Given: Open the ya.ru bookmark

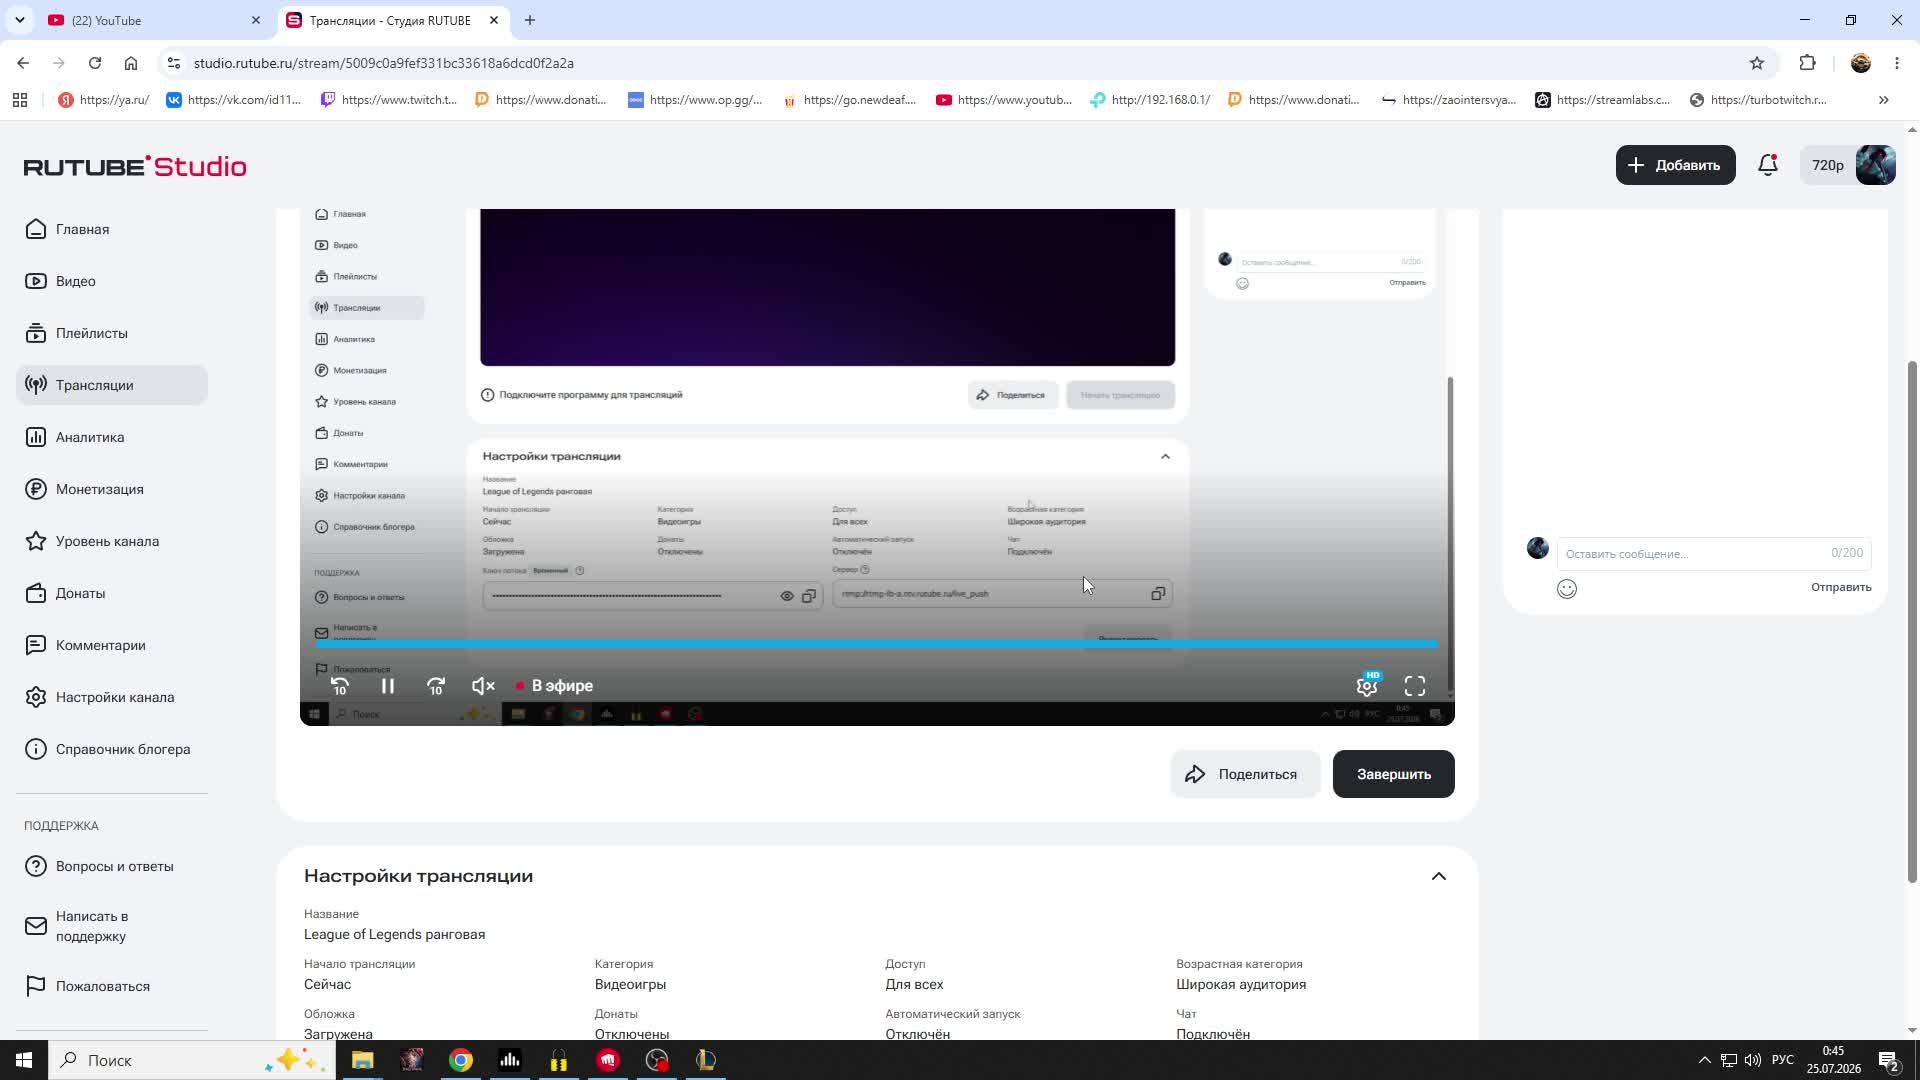Looking at the screenshot, I should click(104, 100).
